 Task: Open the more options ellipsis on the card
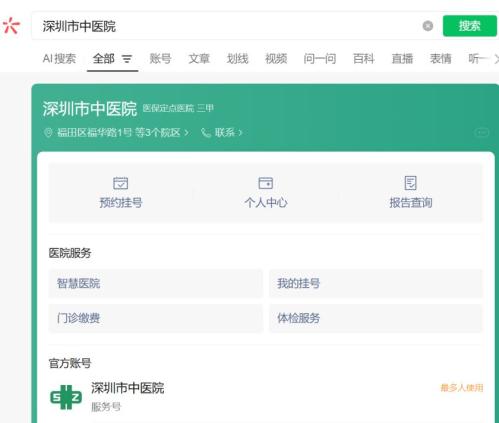tap(482, 133)
